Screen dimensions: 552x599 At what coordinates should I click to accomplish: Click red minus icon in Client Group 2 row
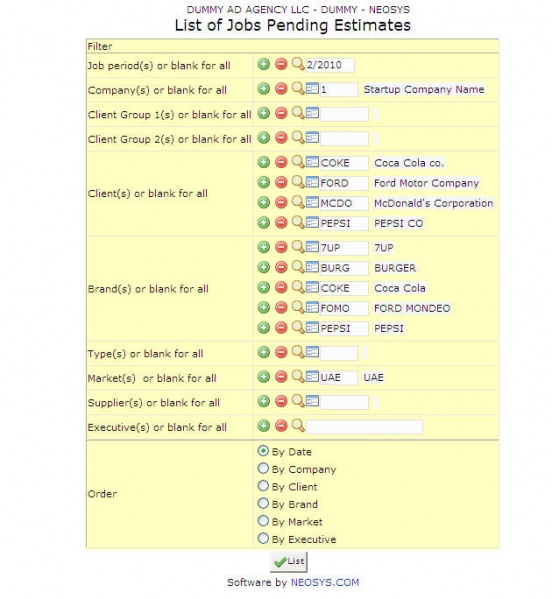[x=281, y=138]
